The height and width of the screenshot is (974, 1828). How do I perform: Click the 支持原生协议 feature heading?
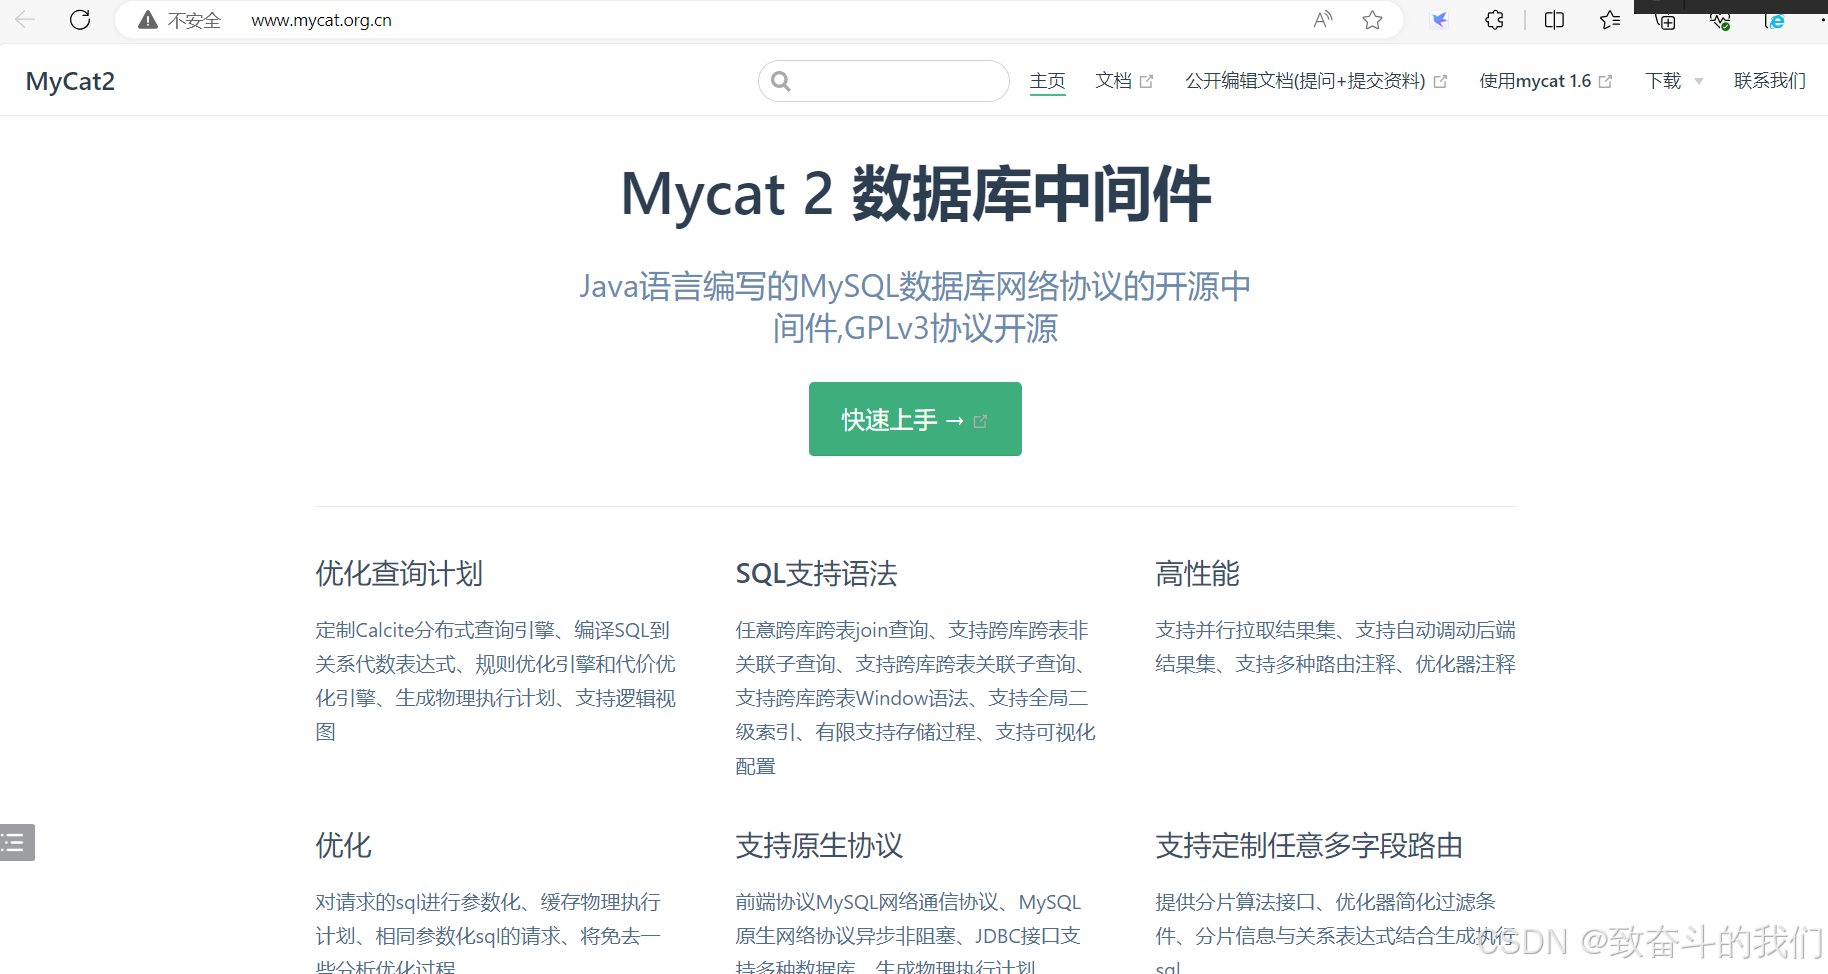[819, 846]
